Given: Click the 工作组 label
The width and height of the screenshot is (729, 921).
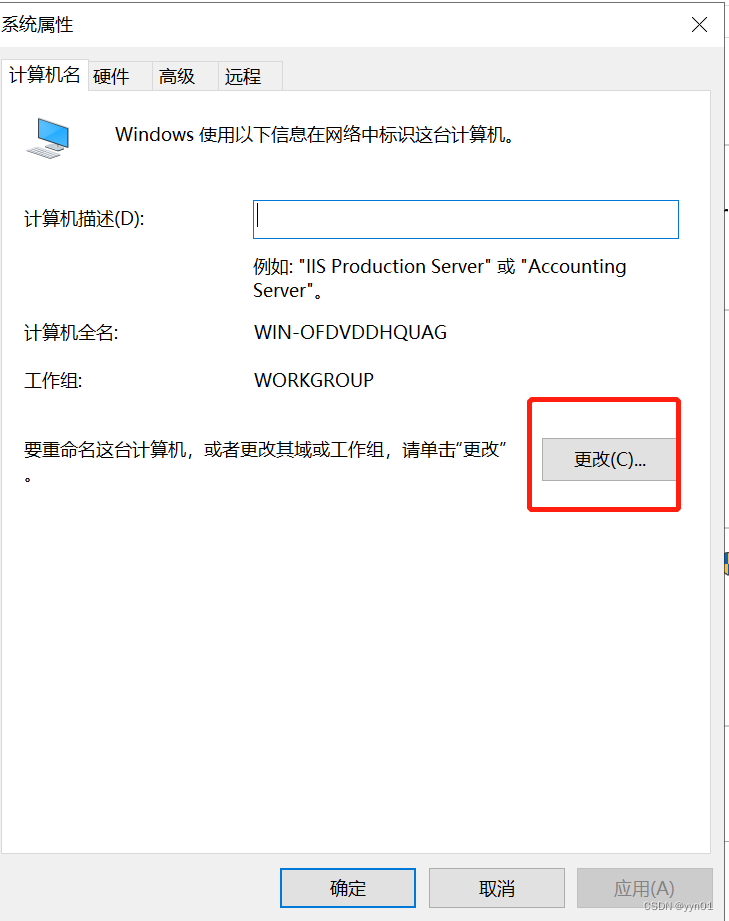Looking at the screenshot, I should pos(53,381).
